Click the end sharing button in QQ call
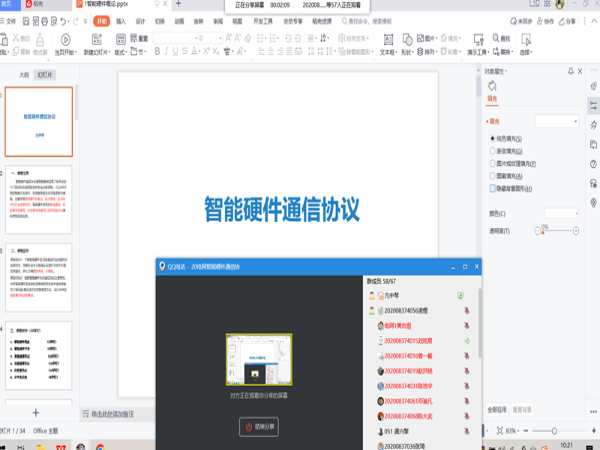Image resolution: width=600 pixels, height=450 pixels. pyautogui.click(x=259, y=427)
